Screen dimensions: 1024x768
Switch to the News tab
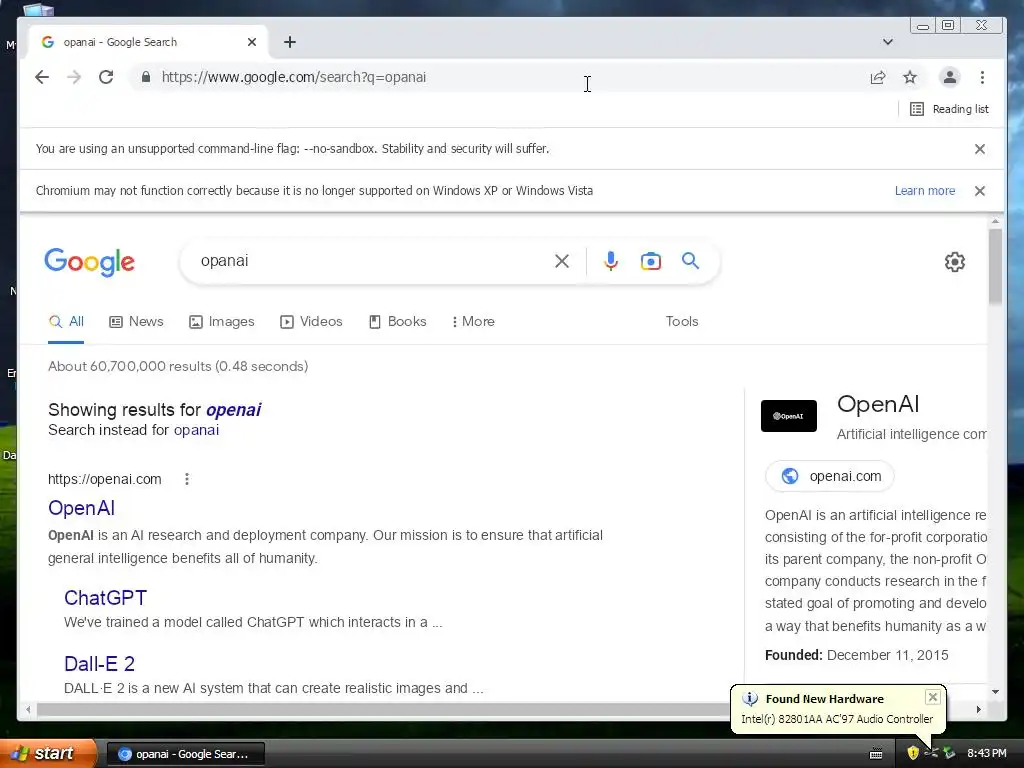click(x=136, y=321)
